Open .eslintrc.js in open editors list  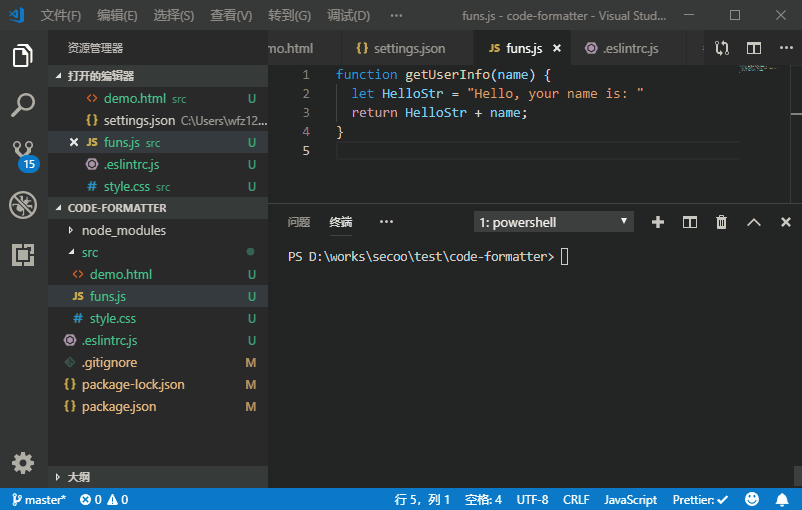click(158, 164)
